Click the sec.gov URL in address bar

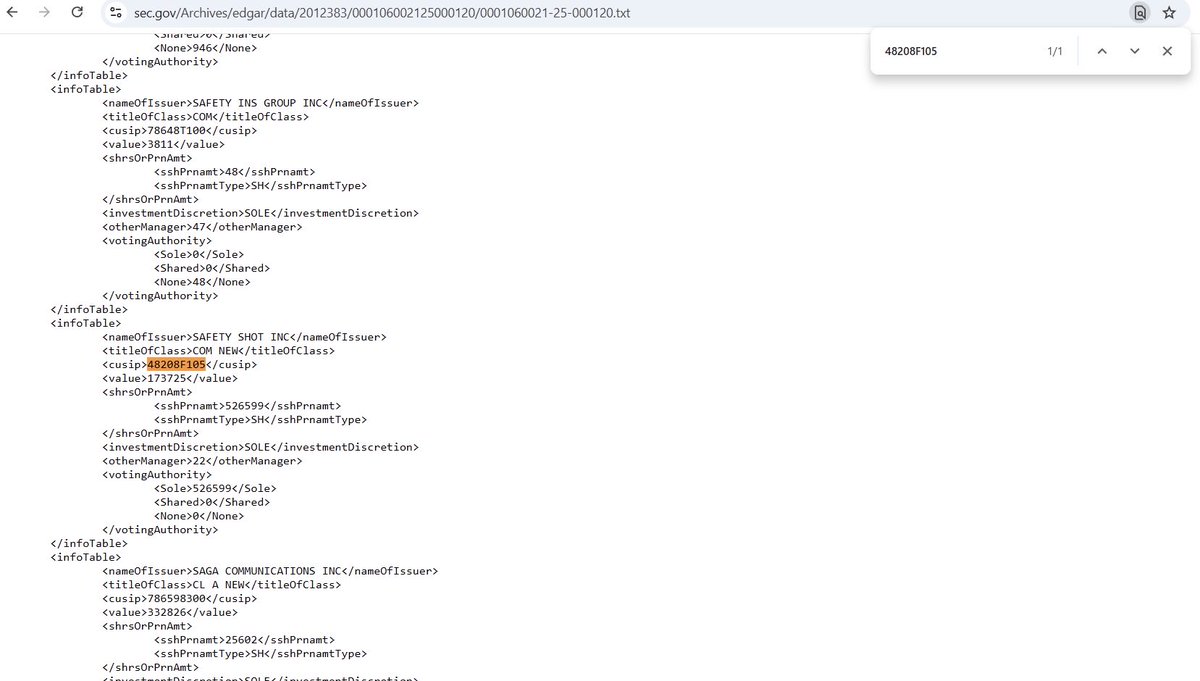[x=382, y=13]
